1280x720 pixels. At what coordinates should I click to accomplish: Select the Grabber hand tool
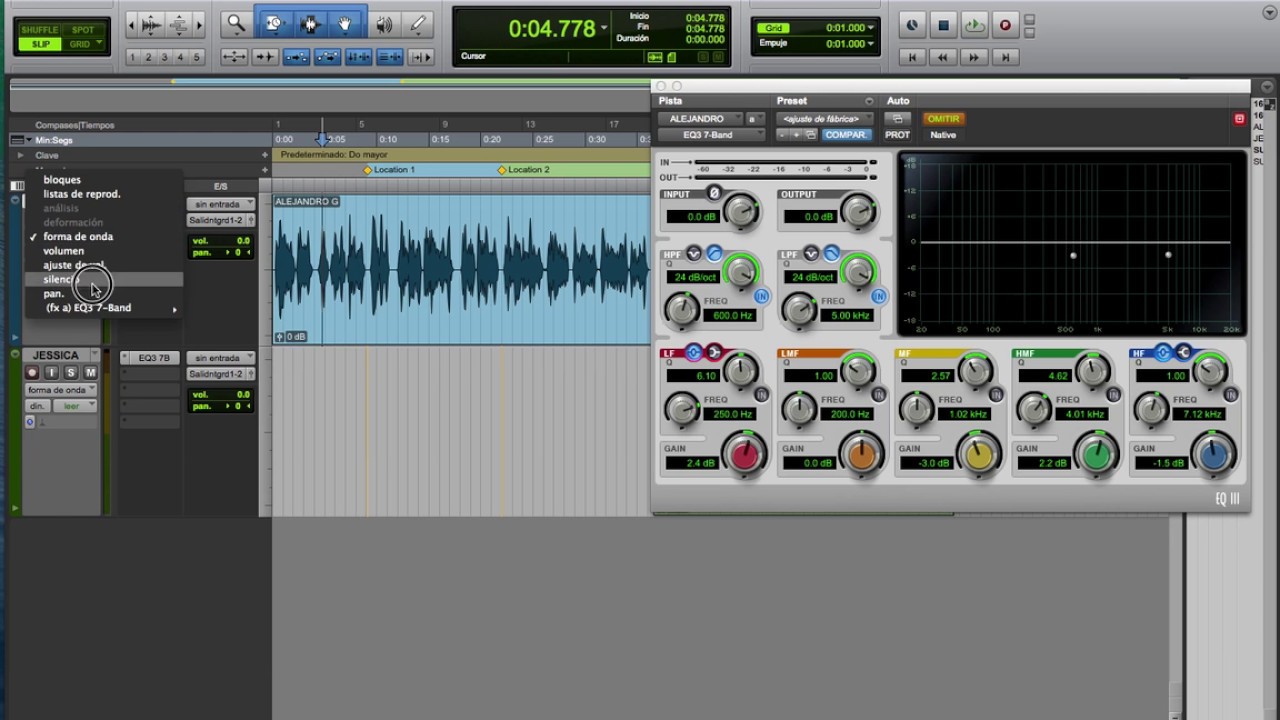click(346, 24)
